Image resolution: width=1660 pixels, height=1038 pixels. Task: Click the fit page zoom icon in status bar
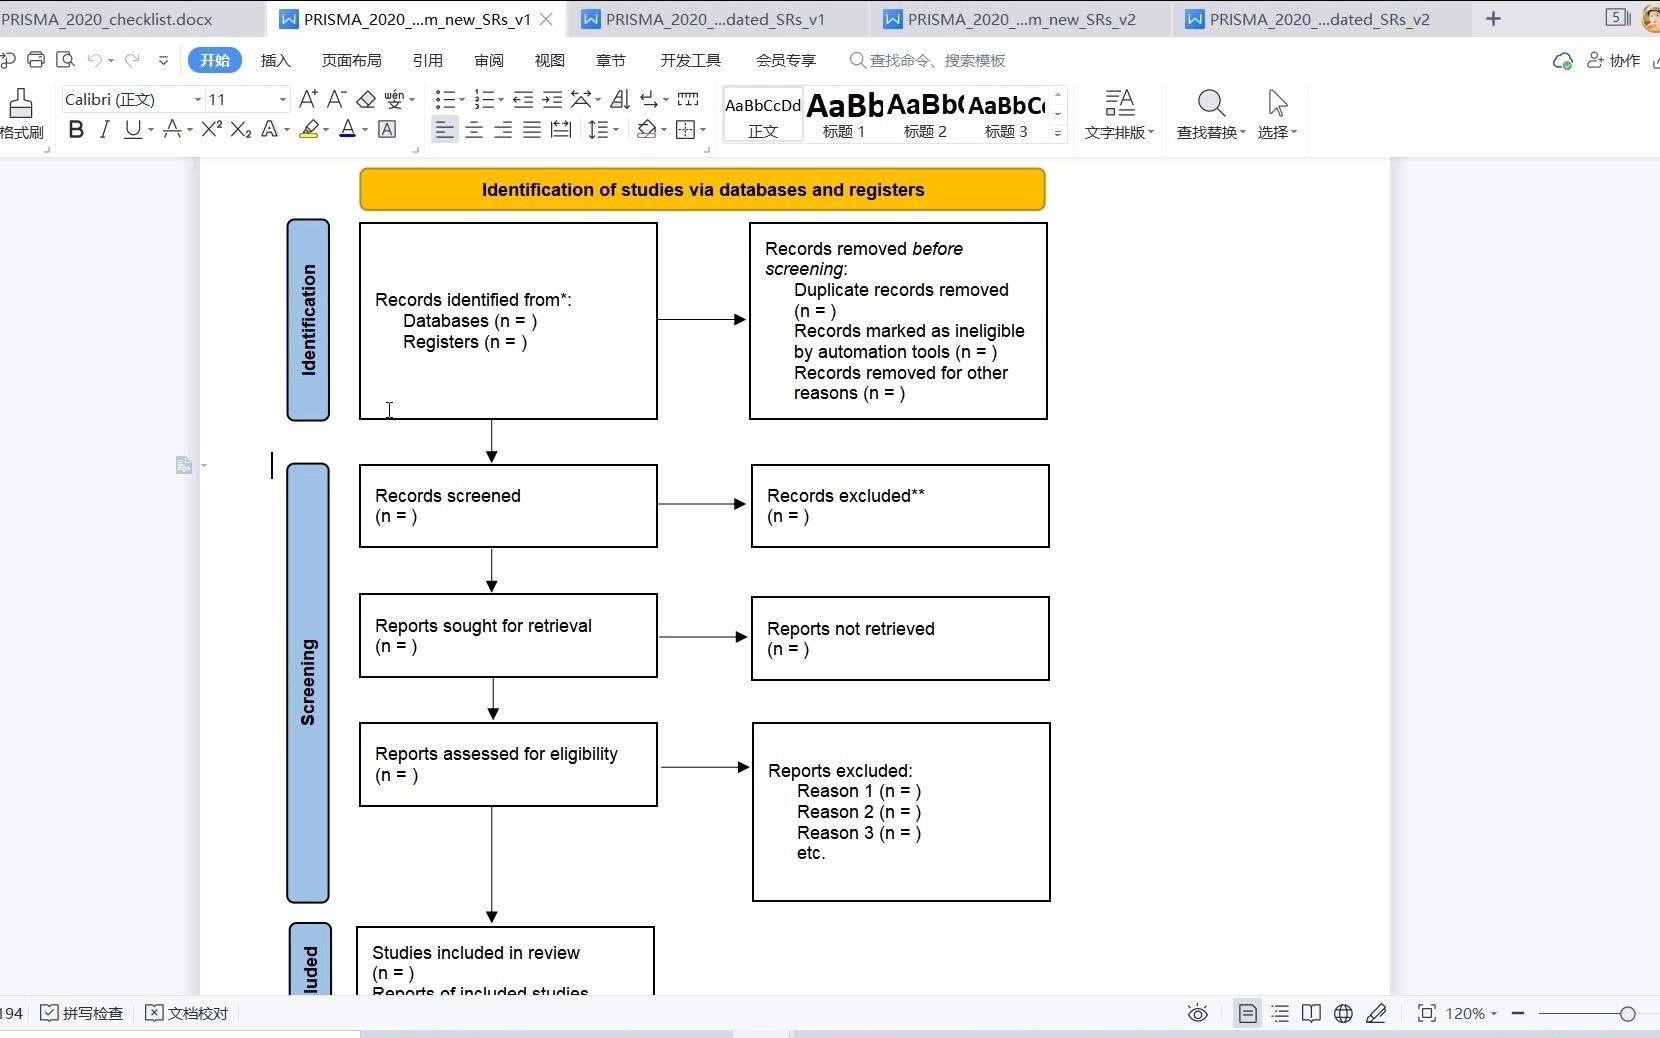(1427, 1014)
